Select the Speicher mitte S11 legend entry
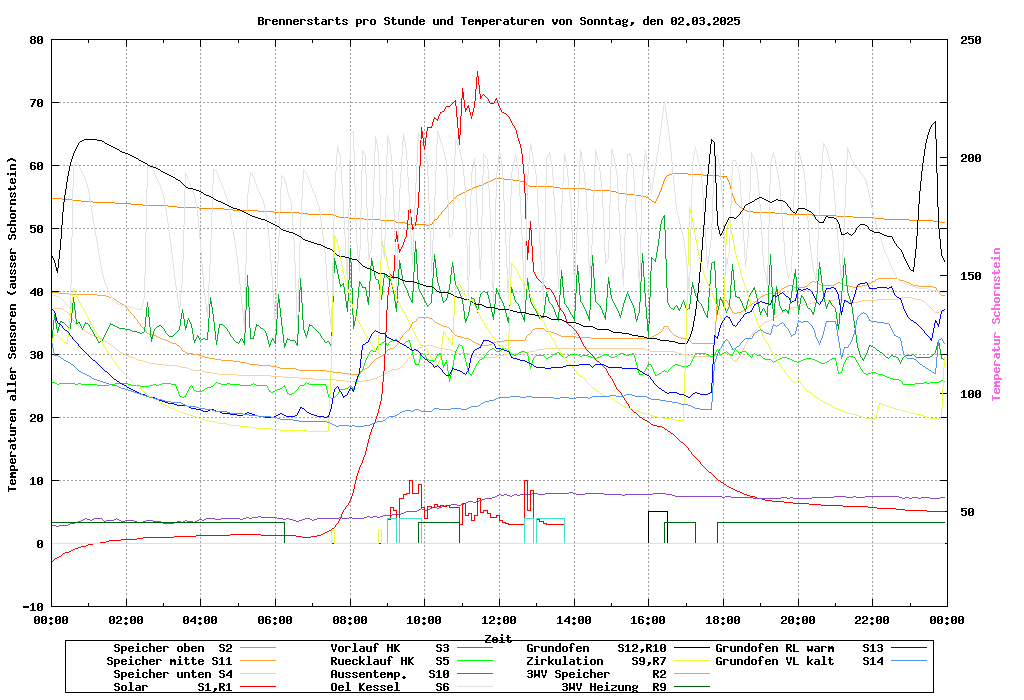 point(168,661)
